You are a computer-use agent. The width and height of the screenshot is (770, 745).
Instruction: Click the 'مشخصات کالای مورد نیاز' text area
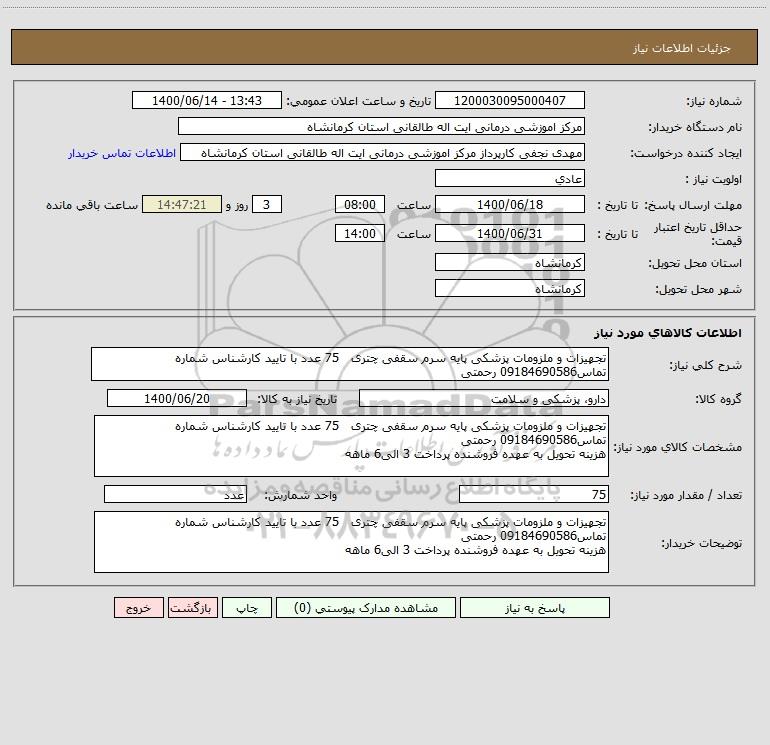point(351,446)
